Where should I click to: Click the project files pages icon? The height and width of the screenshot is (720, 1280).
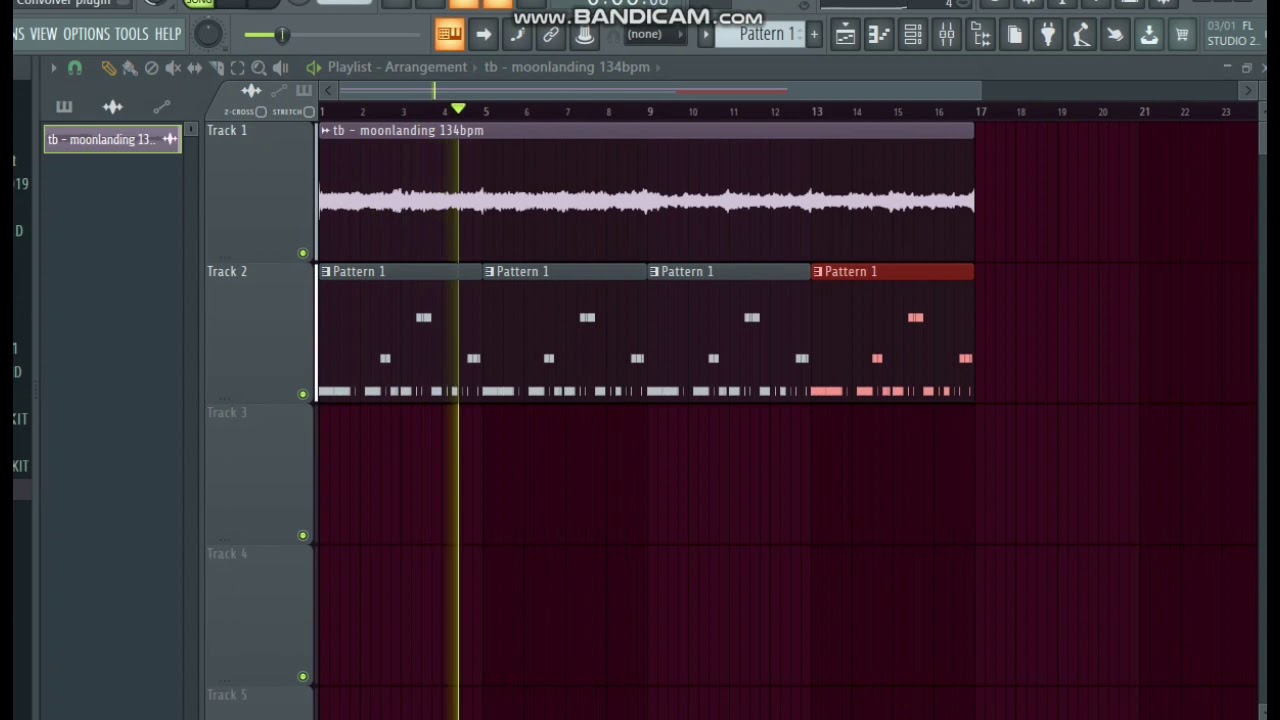point(1014,35)
